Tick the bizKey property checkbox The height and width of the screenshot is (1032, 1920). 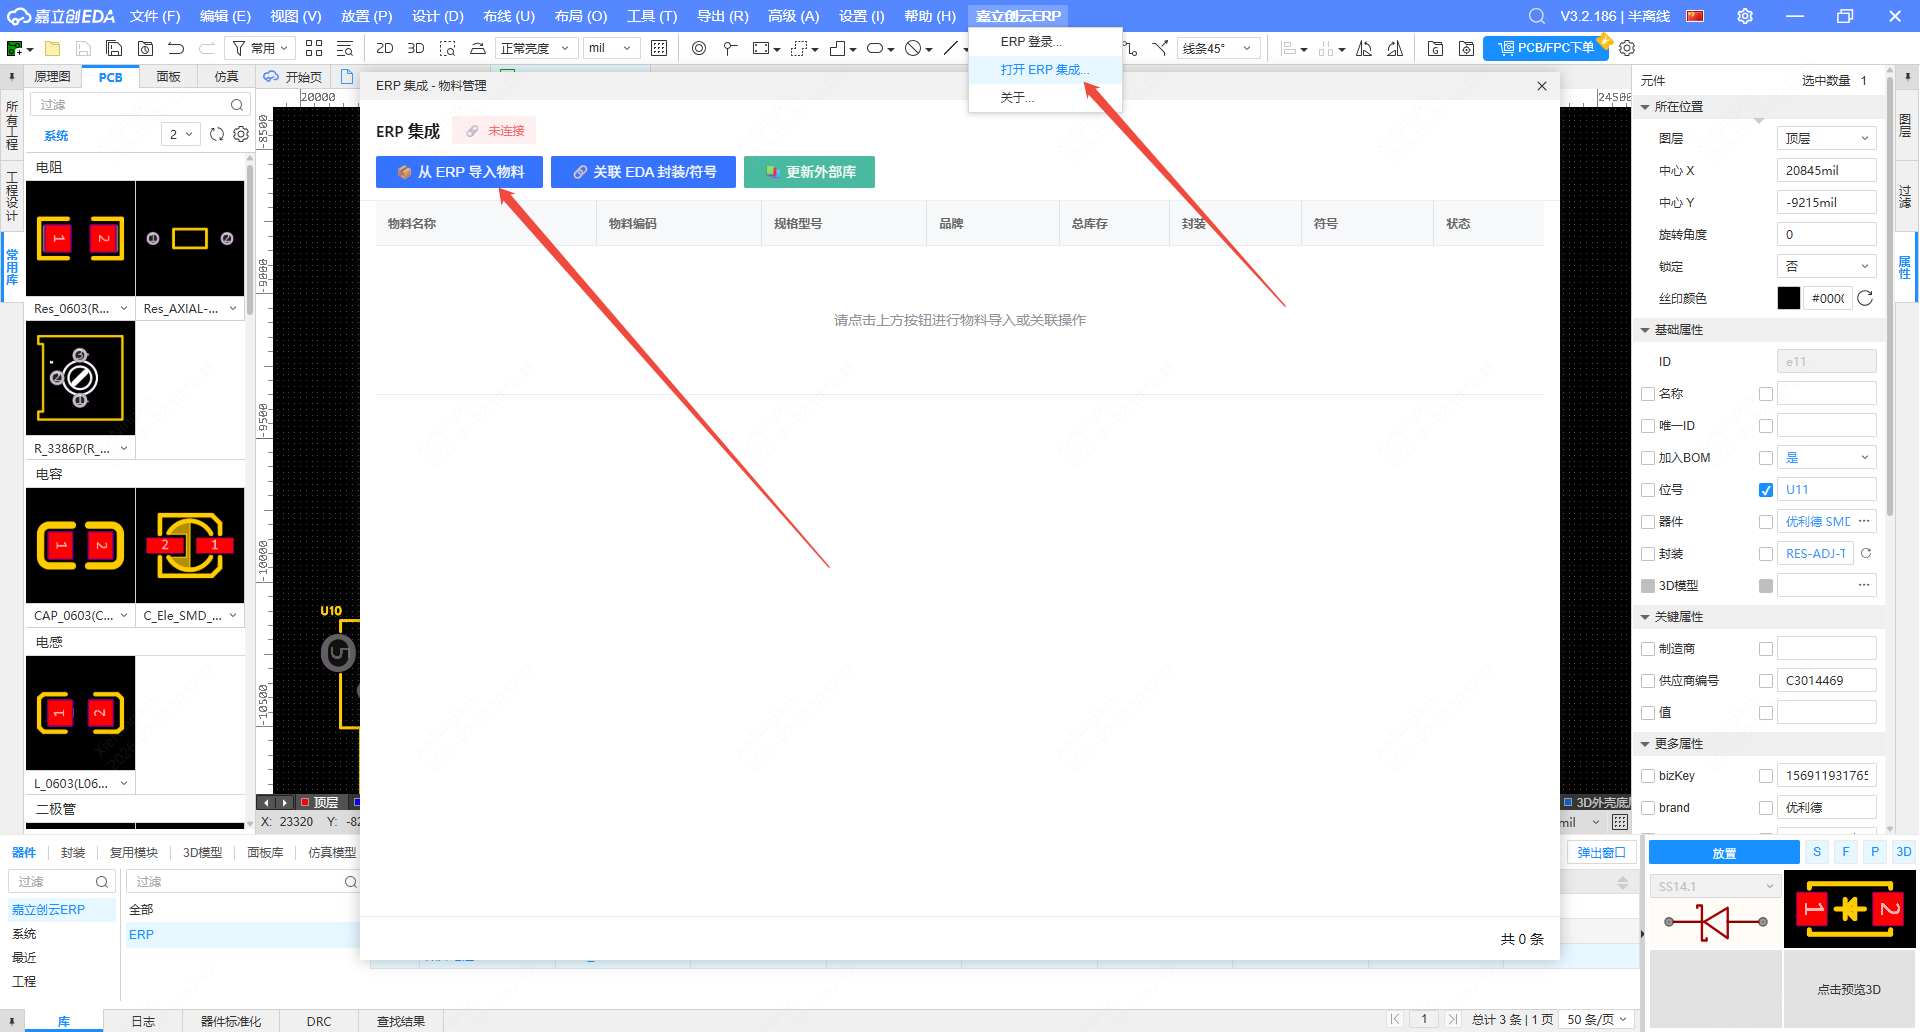[x=1648, y=776]
